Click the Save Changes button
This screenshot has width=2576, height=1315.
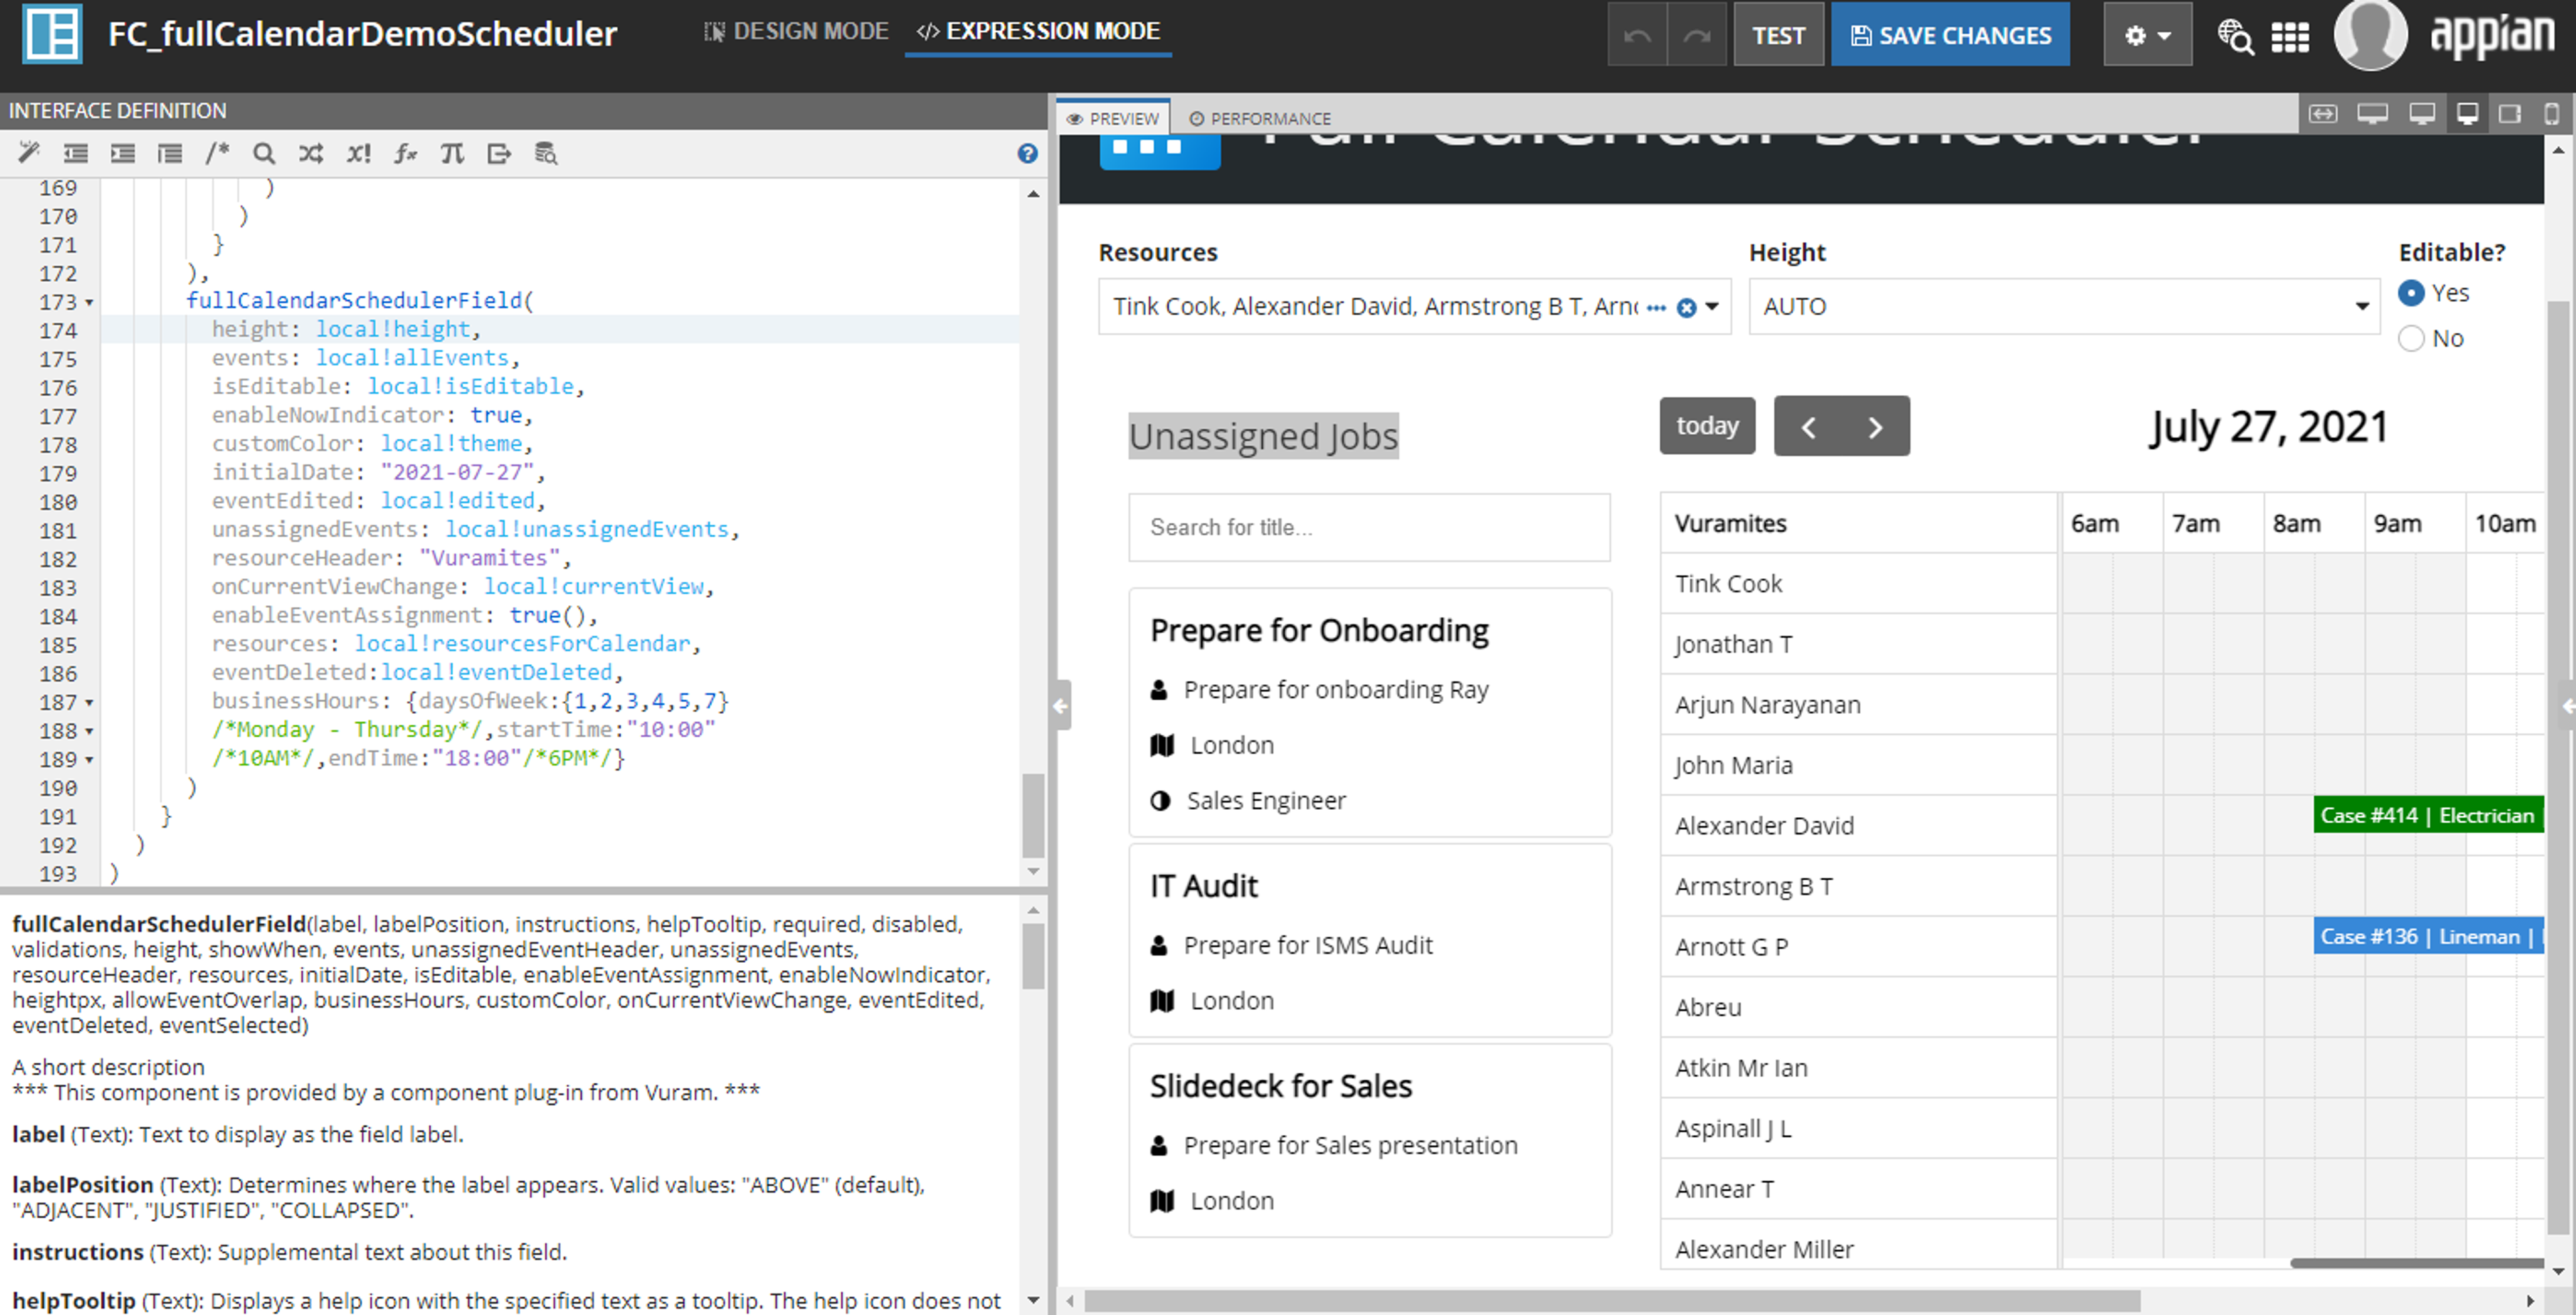(1950, 35)
